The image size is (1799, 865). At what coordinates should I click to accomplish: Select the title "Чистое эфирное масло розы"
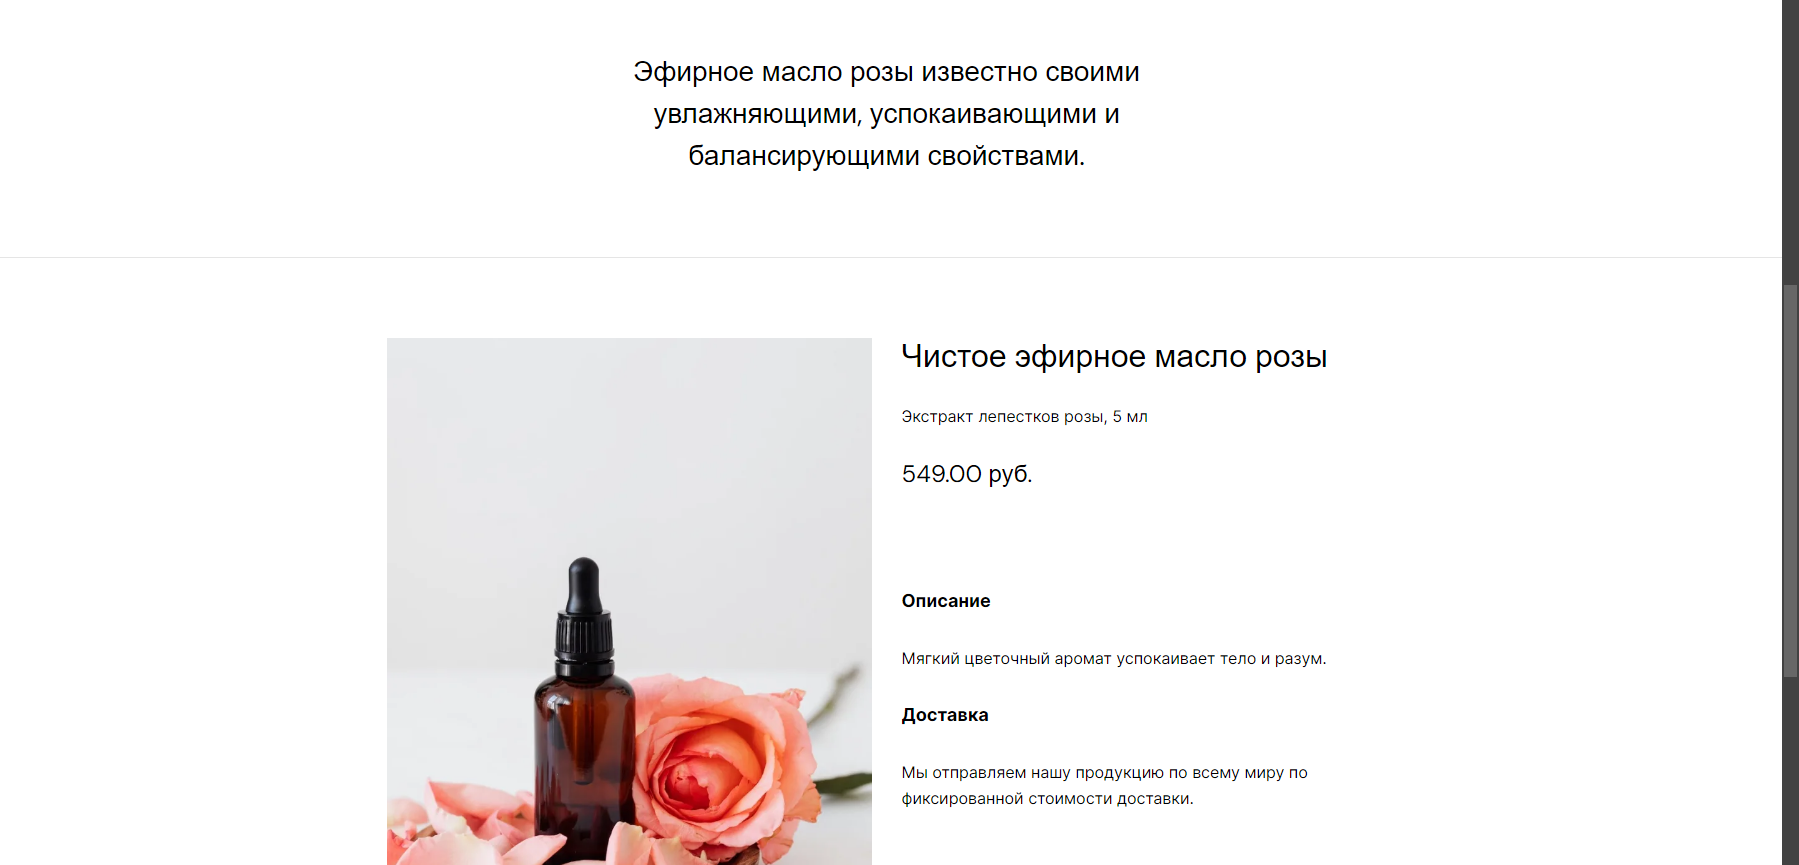click(x=1114, y=357)
